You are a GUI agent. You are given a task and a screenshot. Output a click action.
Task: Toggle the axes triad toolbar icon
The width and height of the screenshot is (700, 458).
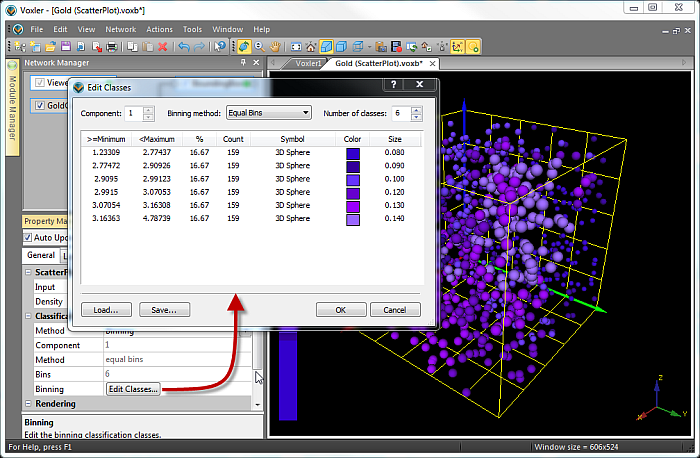tap(457, 46)
